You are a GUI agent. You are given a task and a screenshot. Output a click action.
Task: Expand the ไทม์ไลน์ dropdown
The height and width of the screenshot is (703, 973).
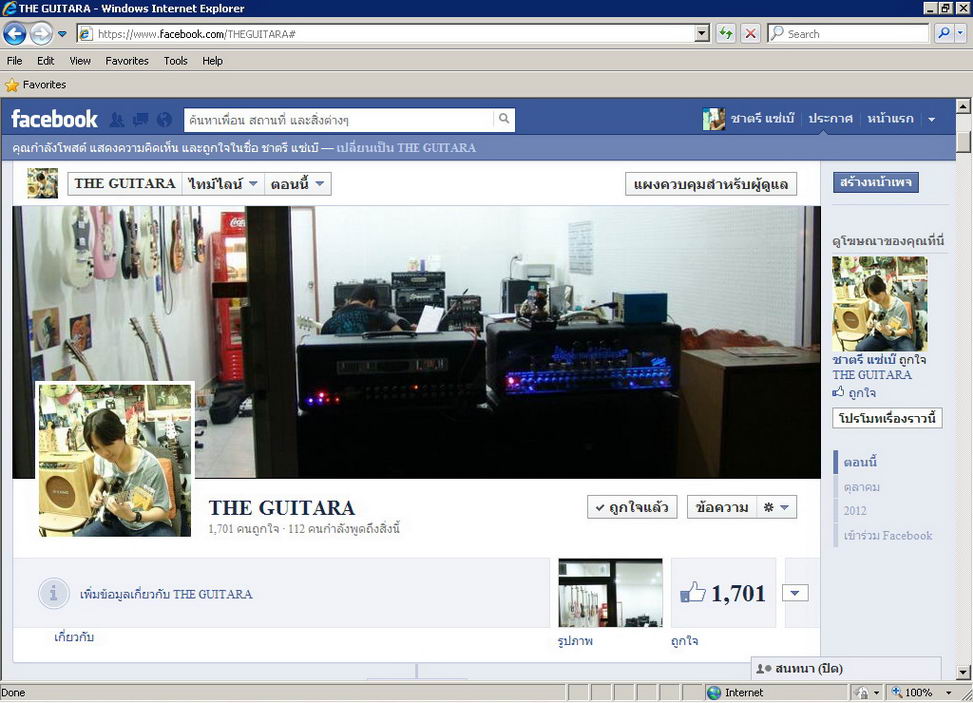pos(223,184)
